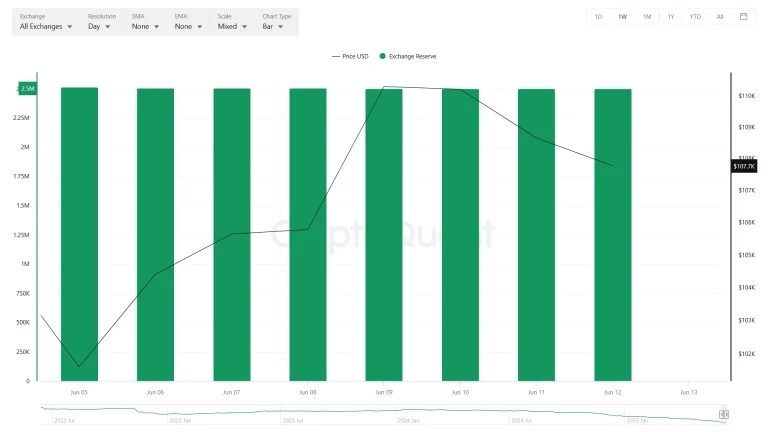Expand the EMA dropdown
768x432 pixels.
pyautogui.click(x=187, y=27)
